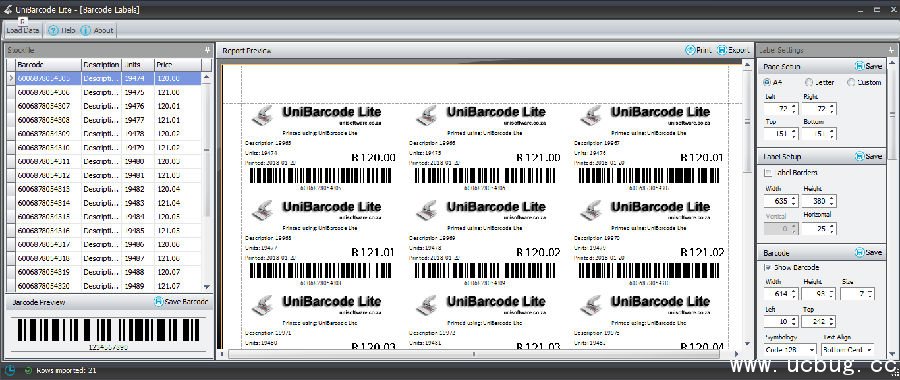The height and width of the screenshot is (380, 900).
Task: Click the Description cell in the 19482 row
Action: pyautogui.click(x=102, y=189)
